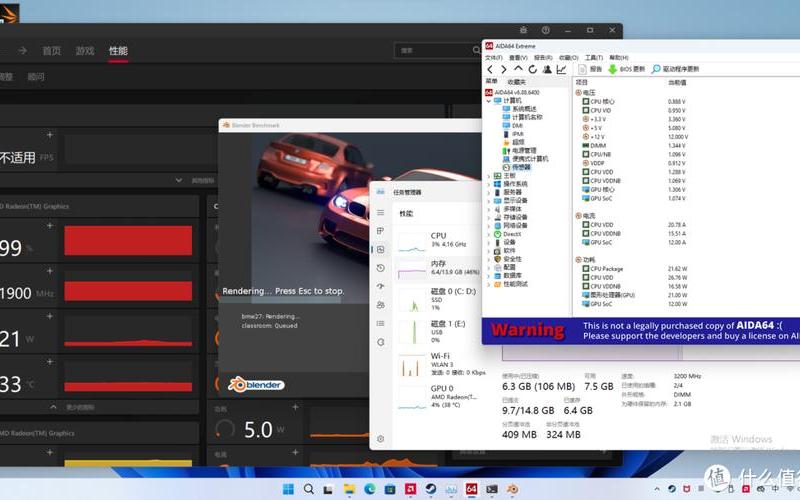Click the 项目 column header in AIDA64

click(581, 82)
